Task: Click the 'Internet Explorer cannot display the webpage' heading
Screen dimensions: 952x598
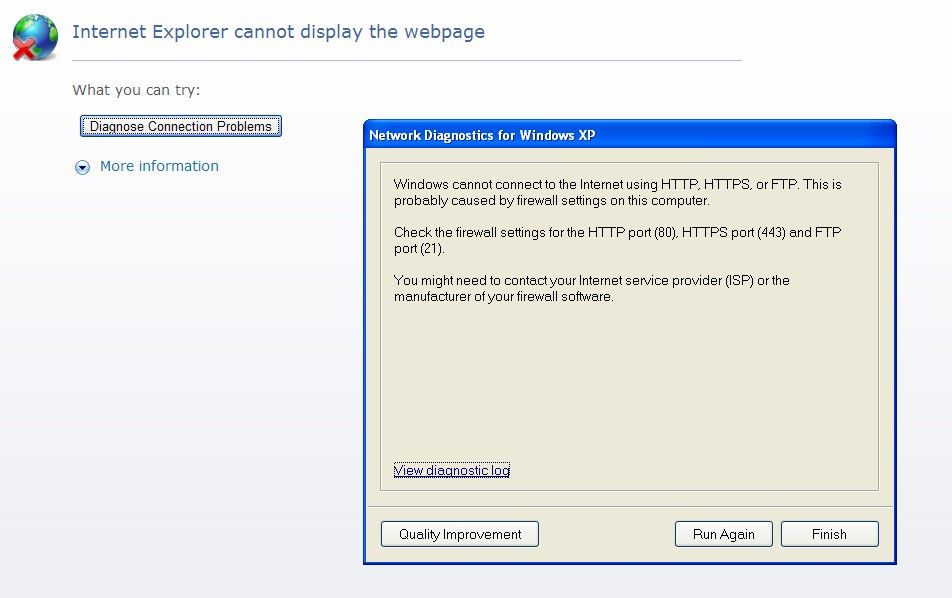Action: [x=278, y=32]
